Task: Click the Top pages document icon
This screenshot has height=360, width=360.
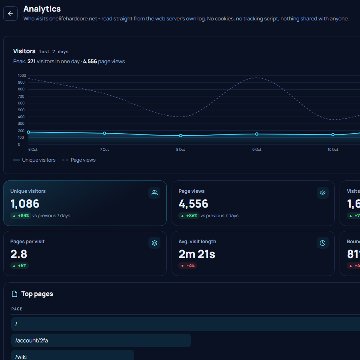Action: point(14,294)
